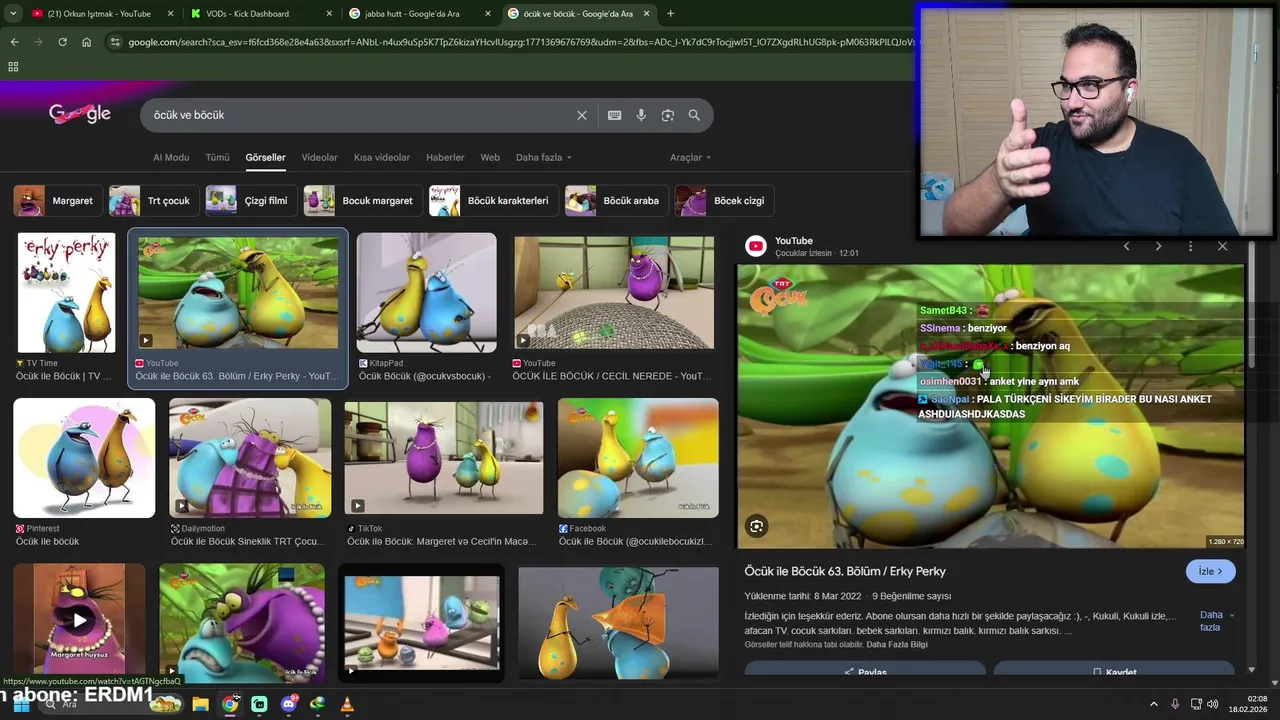Open the apps grid in bookmarks bar
The width and height of the screenshot is (1280, 720).
point(13,67)
